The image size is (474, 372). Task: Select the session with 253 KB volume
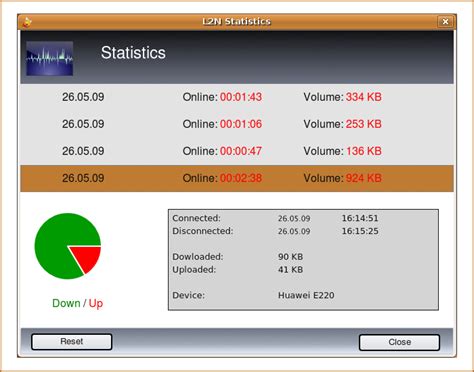(237, 124)
